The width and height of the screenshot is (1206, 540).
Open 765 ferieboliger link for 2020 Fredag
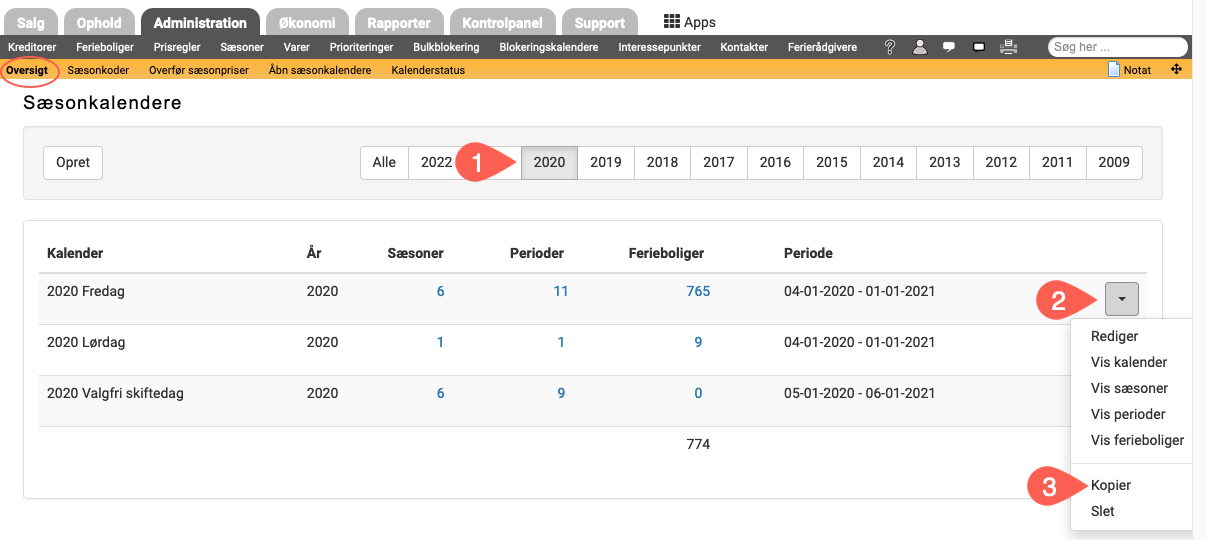pos(698,291)
